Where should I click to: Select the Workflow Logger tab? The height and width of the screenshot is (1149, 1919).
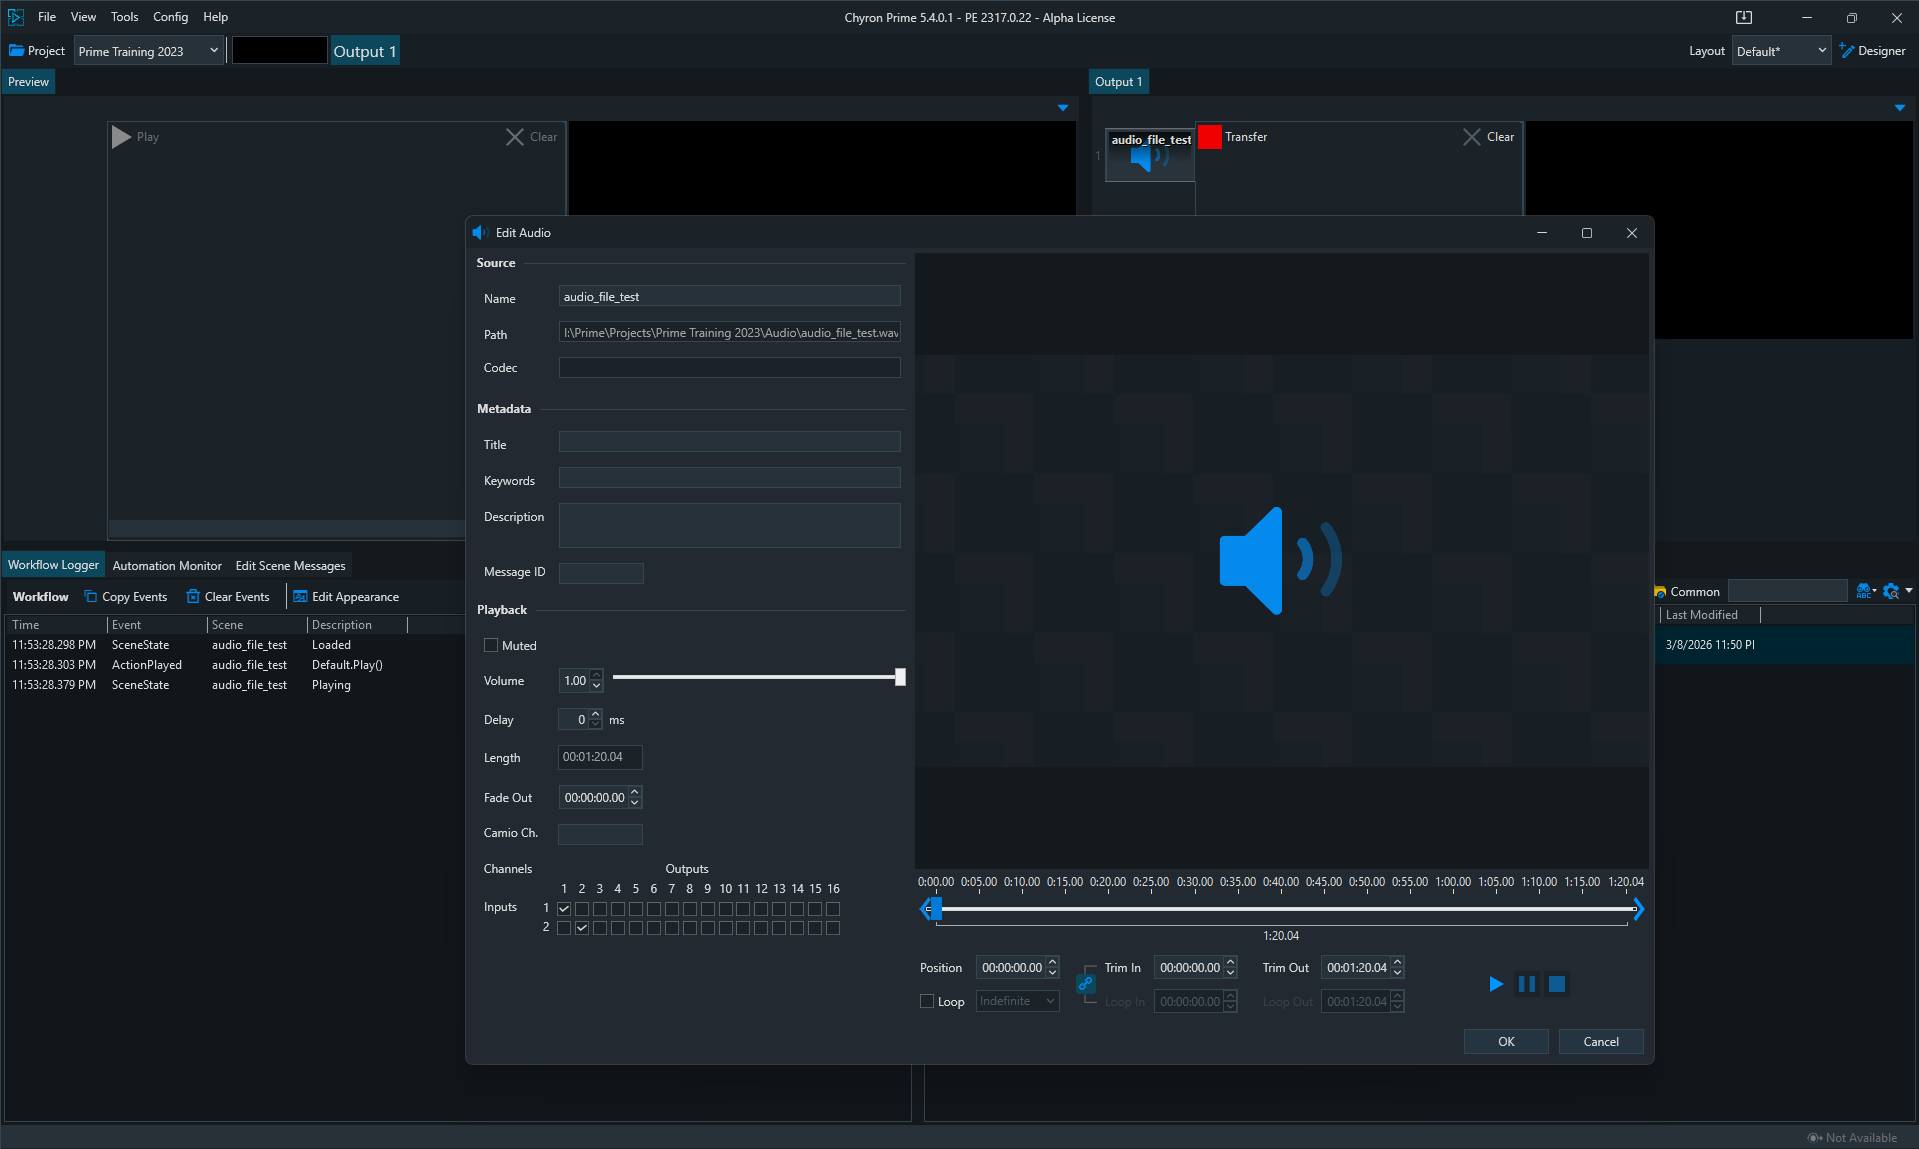(x=53, y=565)
